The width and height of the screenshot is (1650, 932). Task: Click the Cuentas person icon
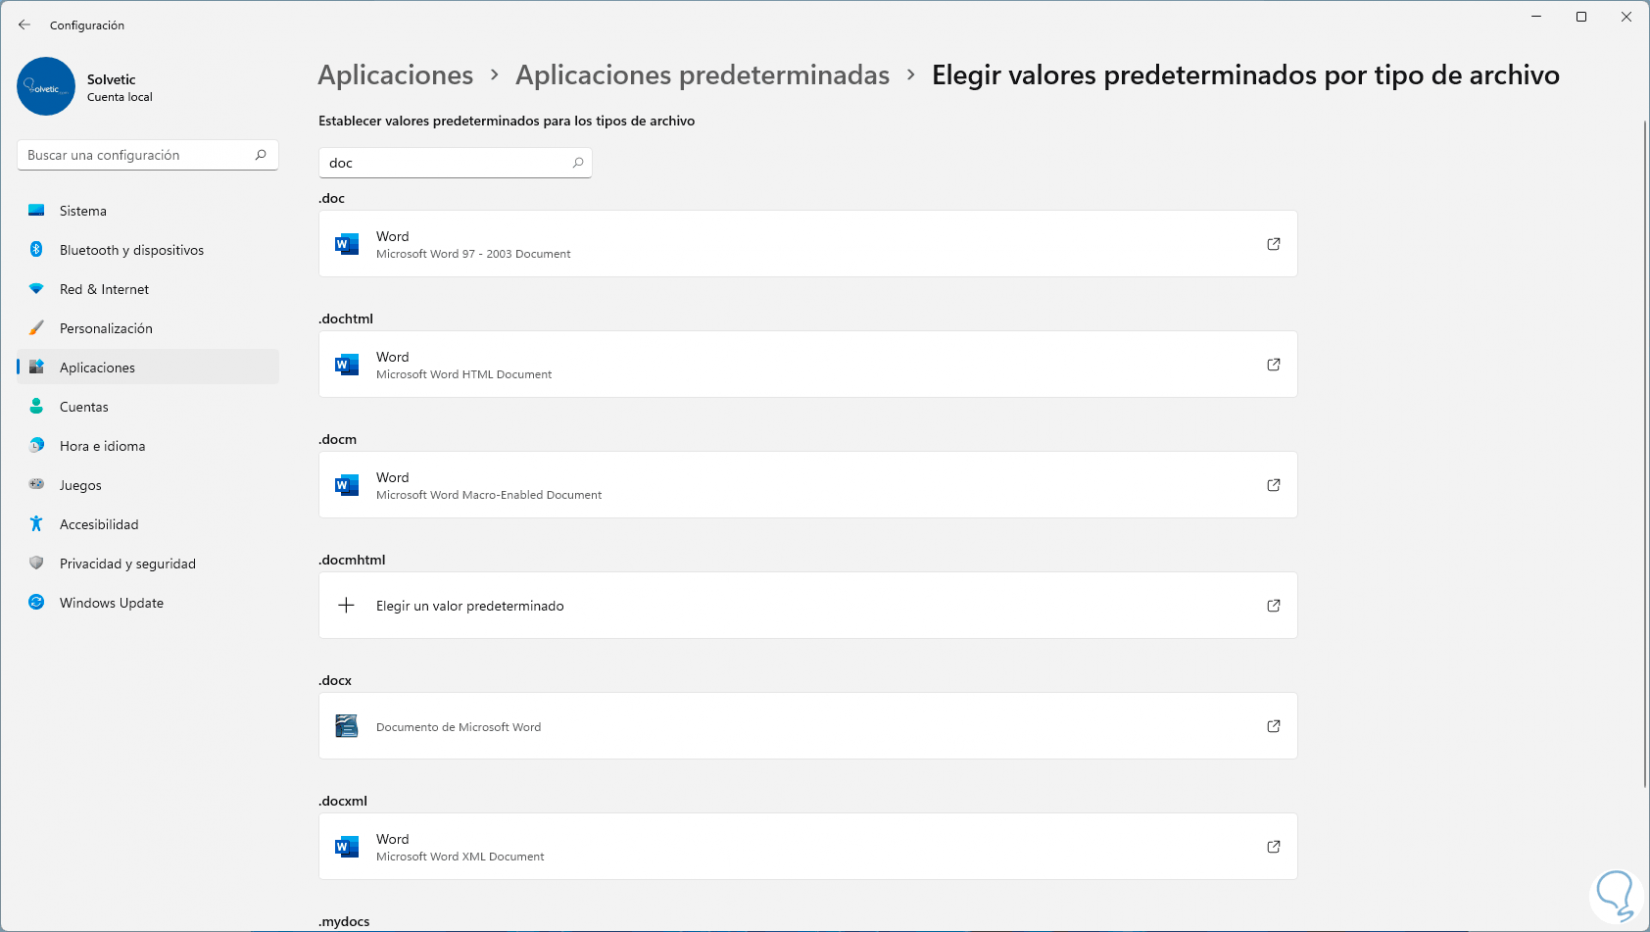coord(36,406)
